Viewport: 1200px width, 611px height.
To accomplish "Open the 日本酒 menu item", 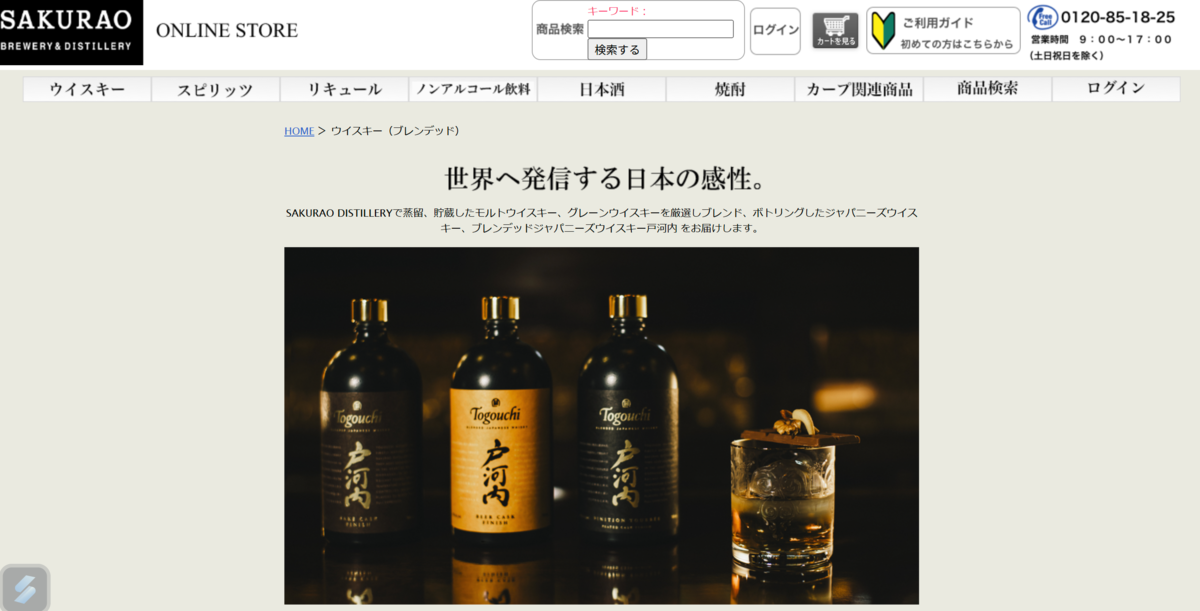I will (602, 89).
